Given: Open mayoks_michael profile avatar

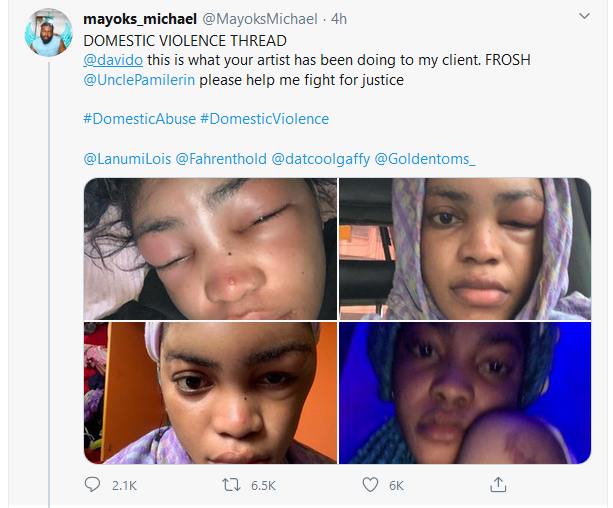Looking at the screenshot, I should [x=49, y=32].
